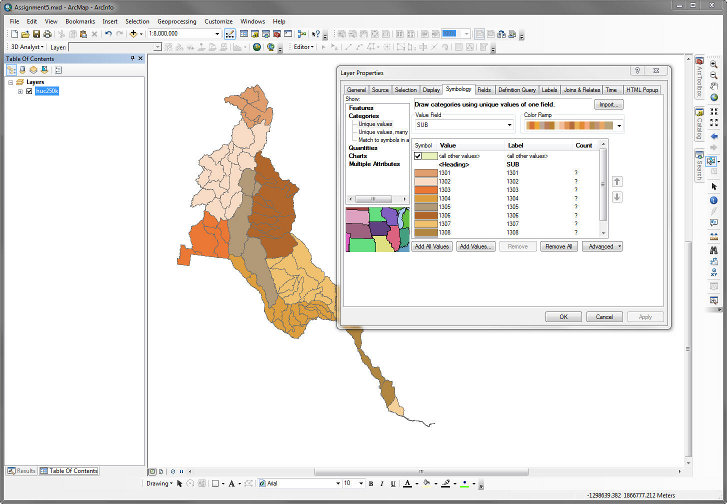The image size is (727, 504).
Task: Click the Select Elements black arrow tool
Action: pyautogui.click(x=714, y=186)
